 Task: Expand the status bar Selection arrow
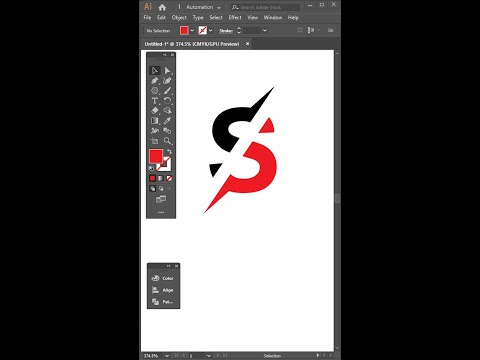(317, 355)
